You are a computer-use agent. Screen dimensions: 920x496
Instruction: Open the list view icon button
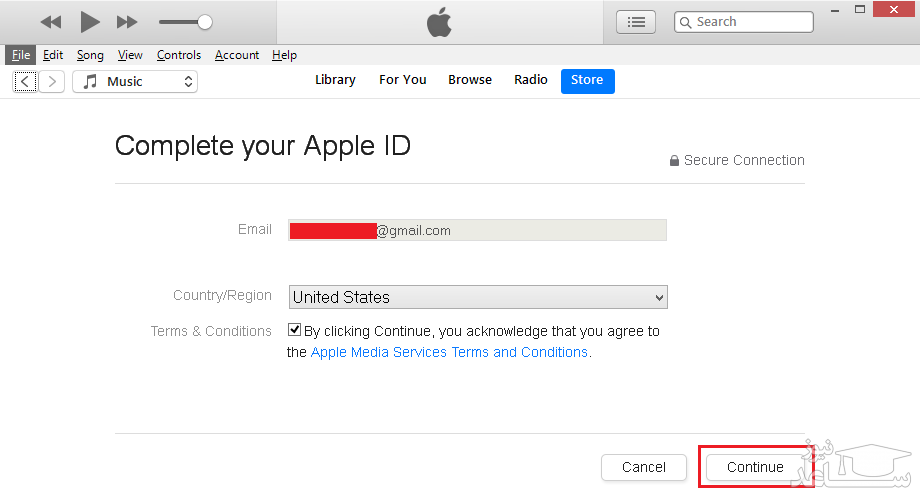point(636,22)
